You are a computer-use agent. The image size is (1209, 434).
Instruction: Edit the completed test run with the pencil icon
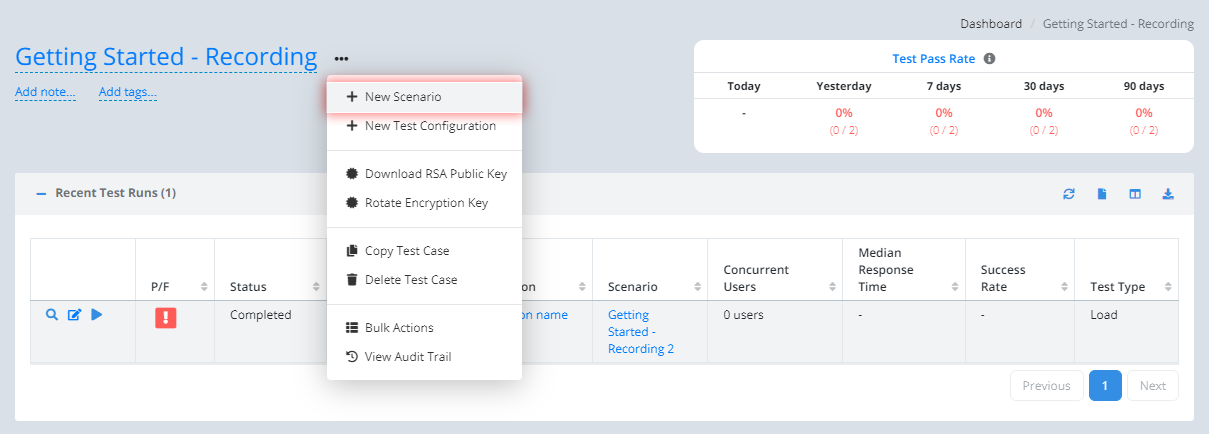[74, 314]
